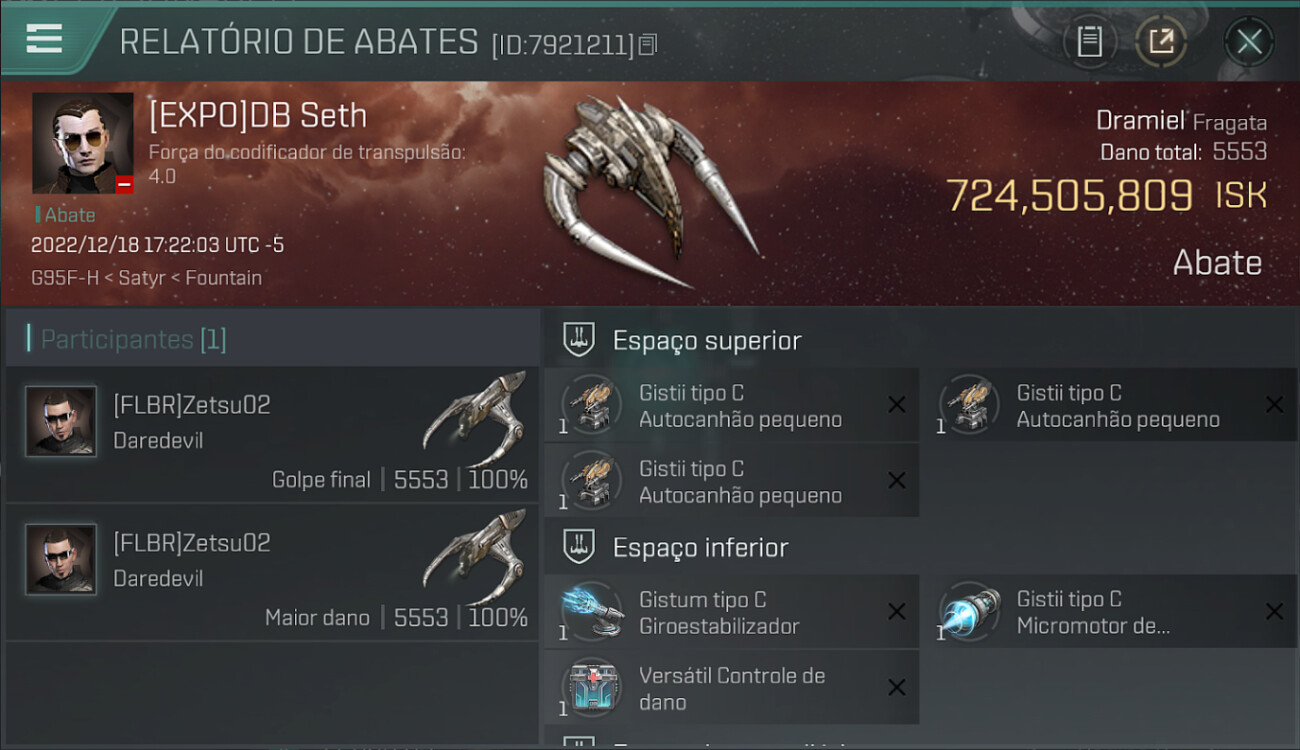Select the Participantes [1] tab
1300x750 pixels.
point(133,339)
